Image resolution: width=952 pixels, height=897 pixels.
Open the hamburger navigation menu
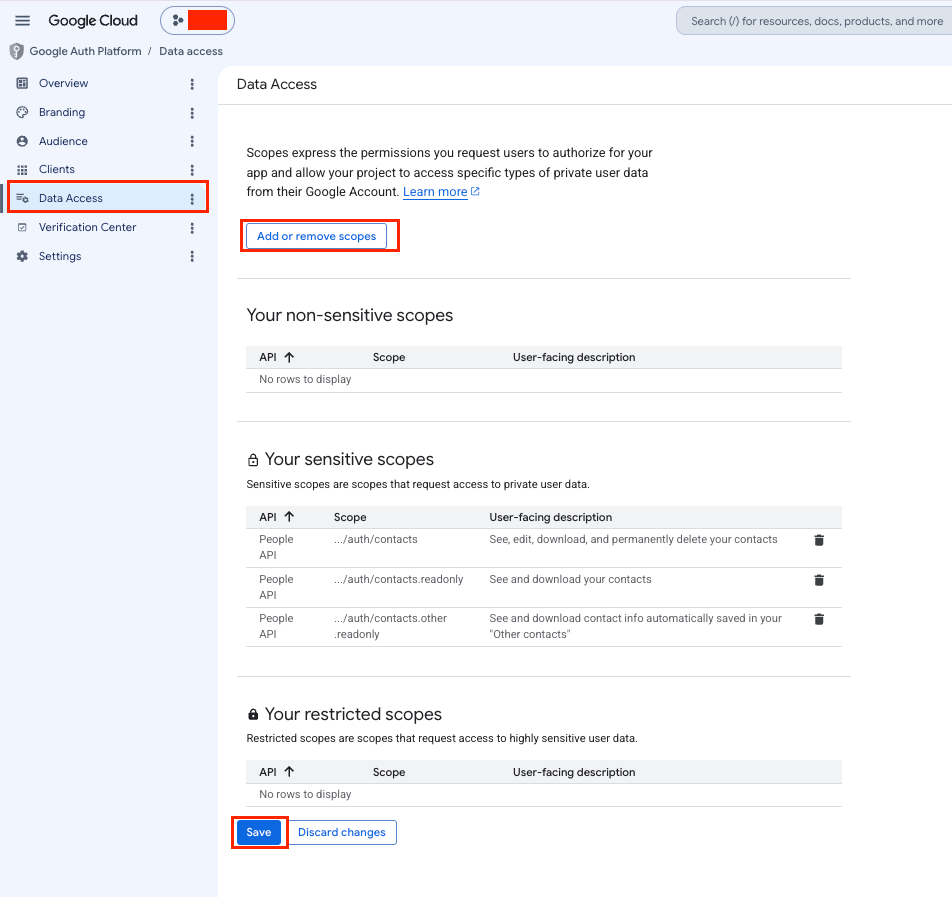pos(22,21)
